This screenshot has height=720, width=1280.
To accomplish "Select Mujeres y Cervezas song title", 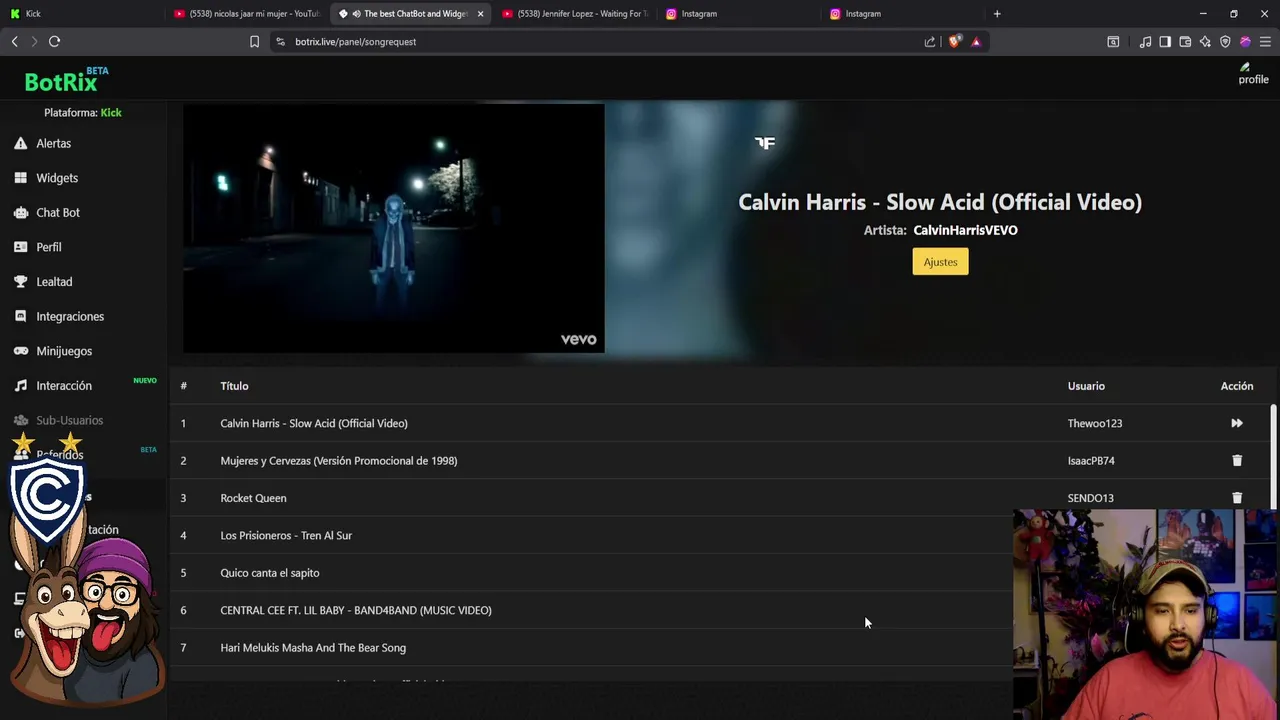I will [x=339, y=461].
